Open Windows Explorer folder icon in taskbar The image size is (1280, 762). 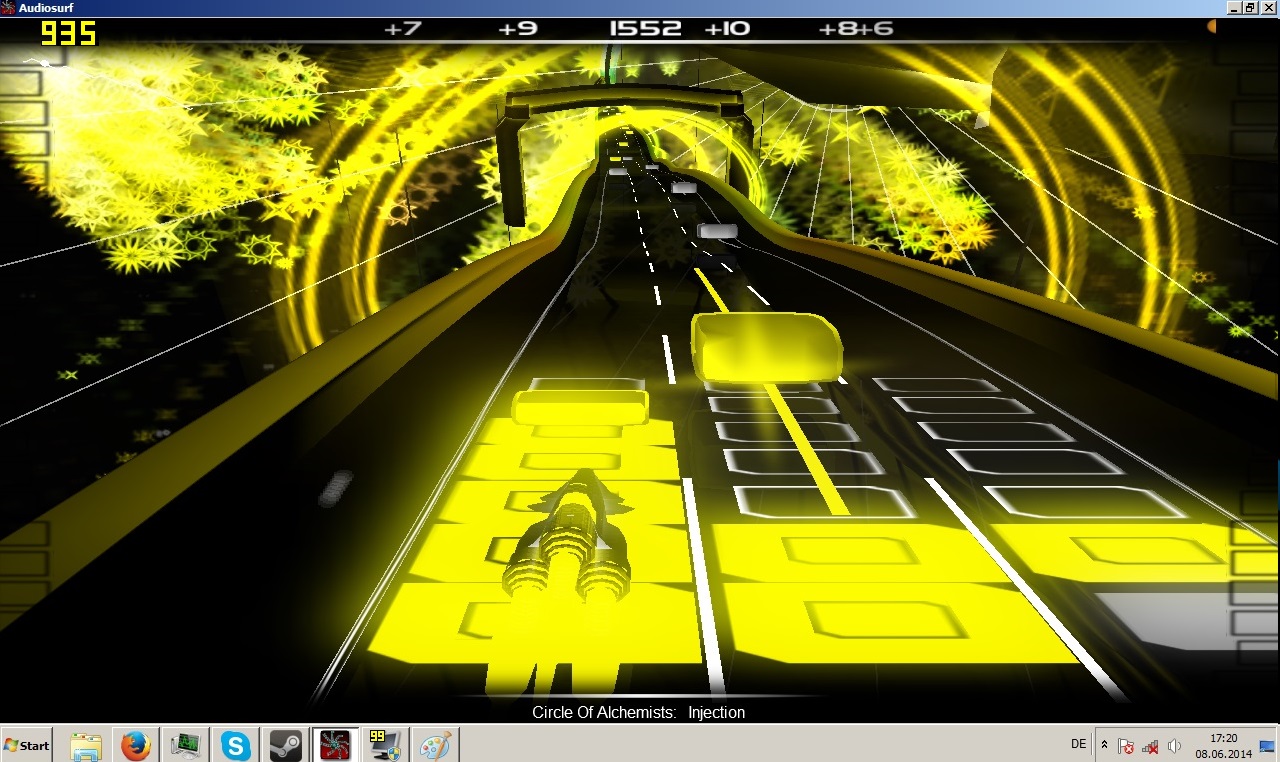[87, 745]
